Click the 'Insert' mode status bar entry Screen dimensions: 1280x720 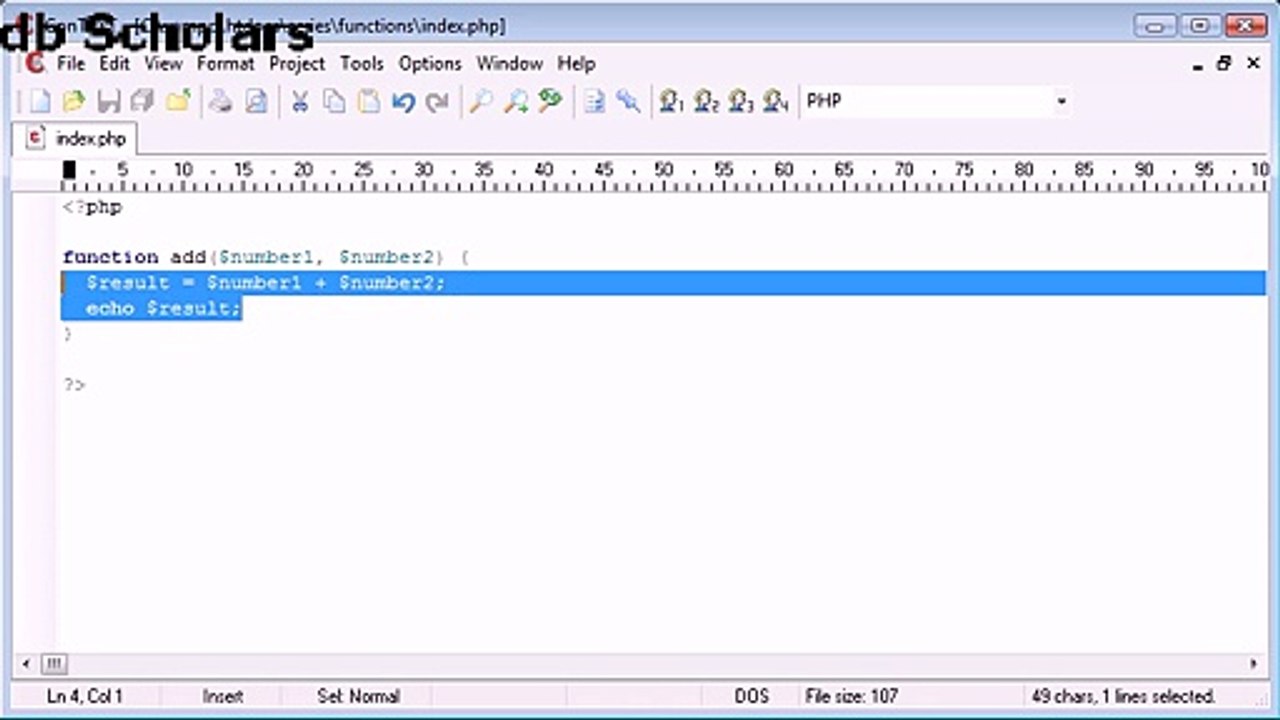pos(223,696)
